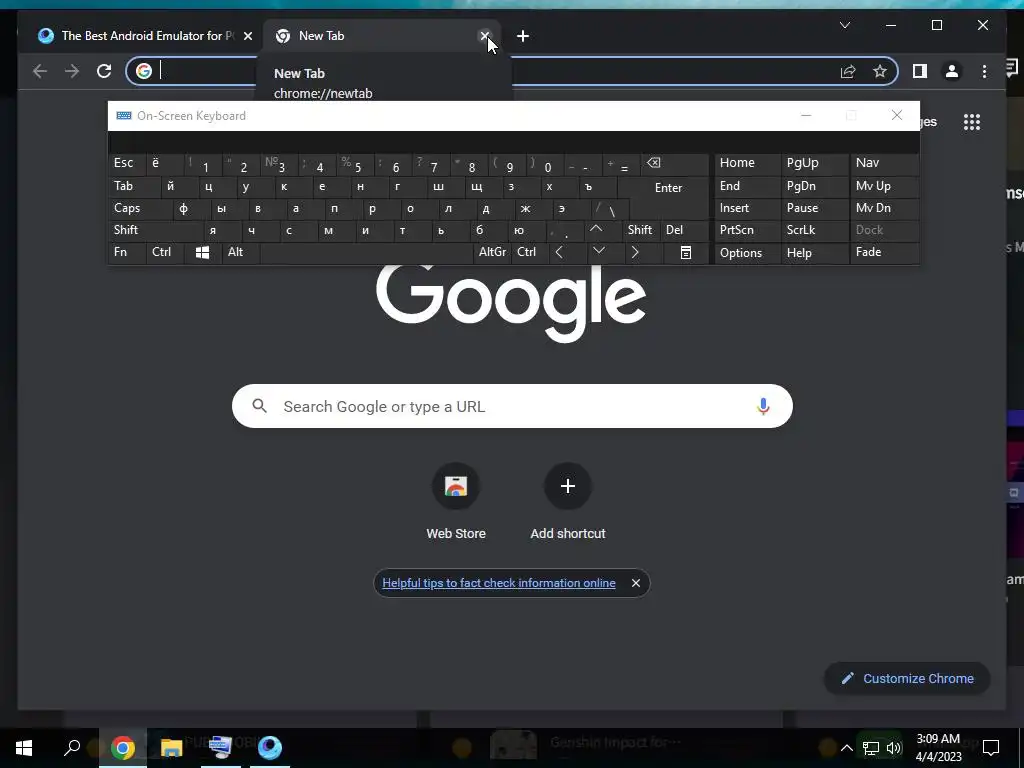The image size is (1024, 768).
Task: Open a new tab with the plus button
Action: [x=522, y=36]
